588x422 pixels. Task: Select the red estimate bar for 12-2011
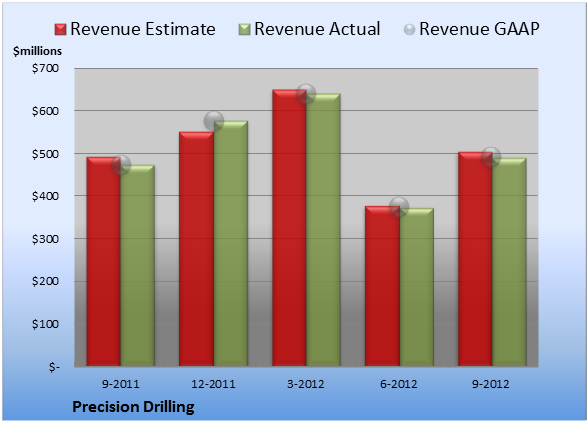point(196,249)
